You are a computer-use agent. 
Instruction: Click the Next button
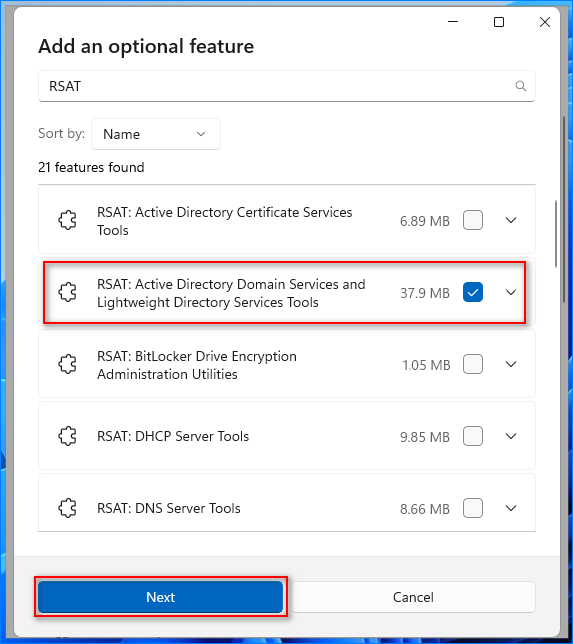[x=161, y=597]
